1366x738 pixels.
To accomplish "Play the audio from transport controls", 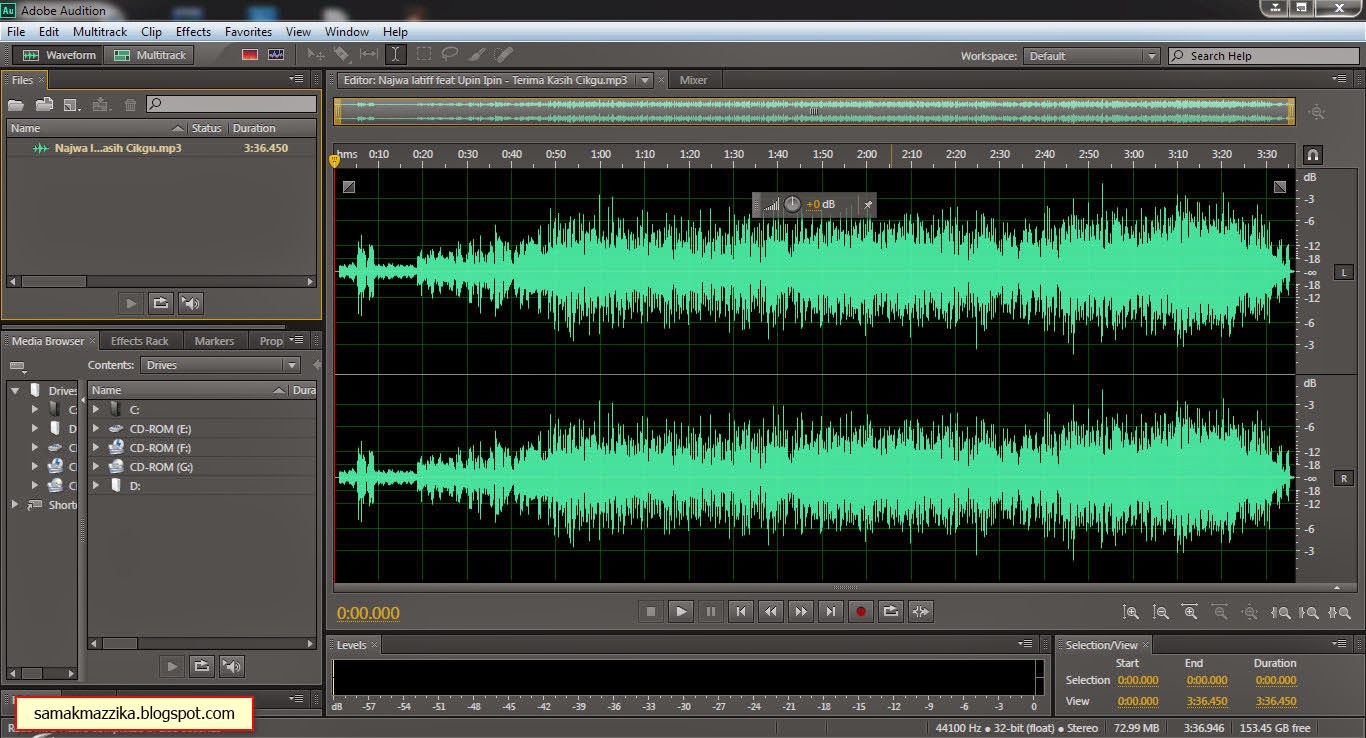I will coord(681,611).
